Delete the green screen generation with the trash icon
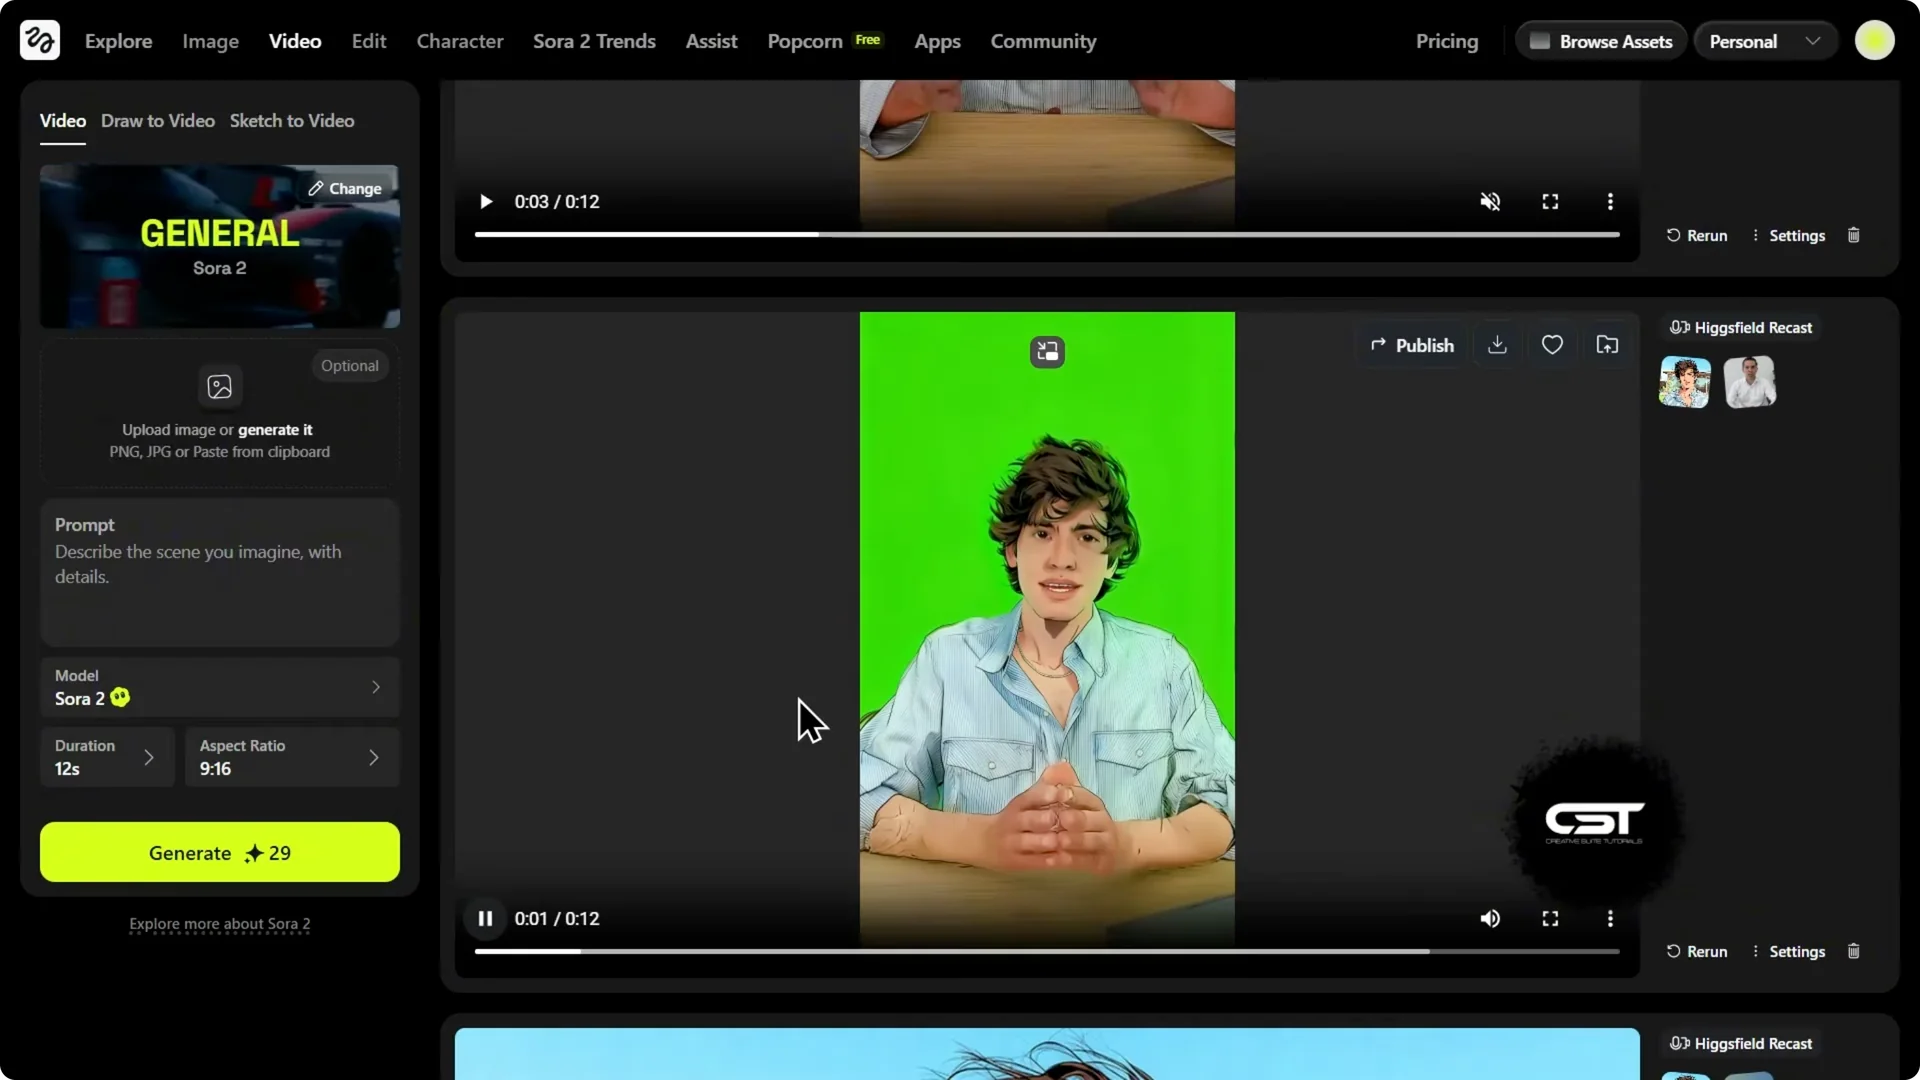 1853,951
